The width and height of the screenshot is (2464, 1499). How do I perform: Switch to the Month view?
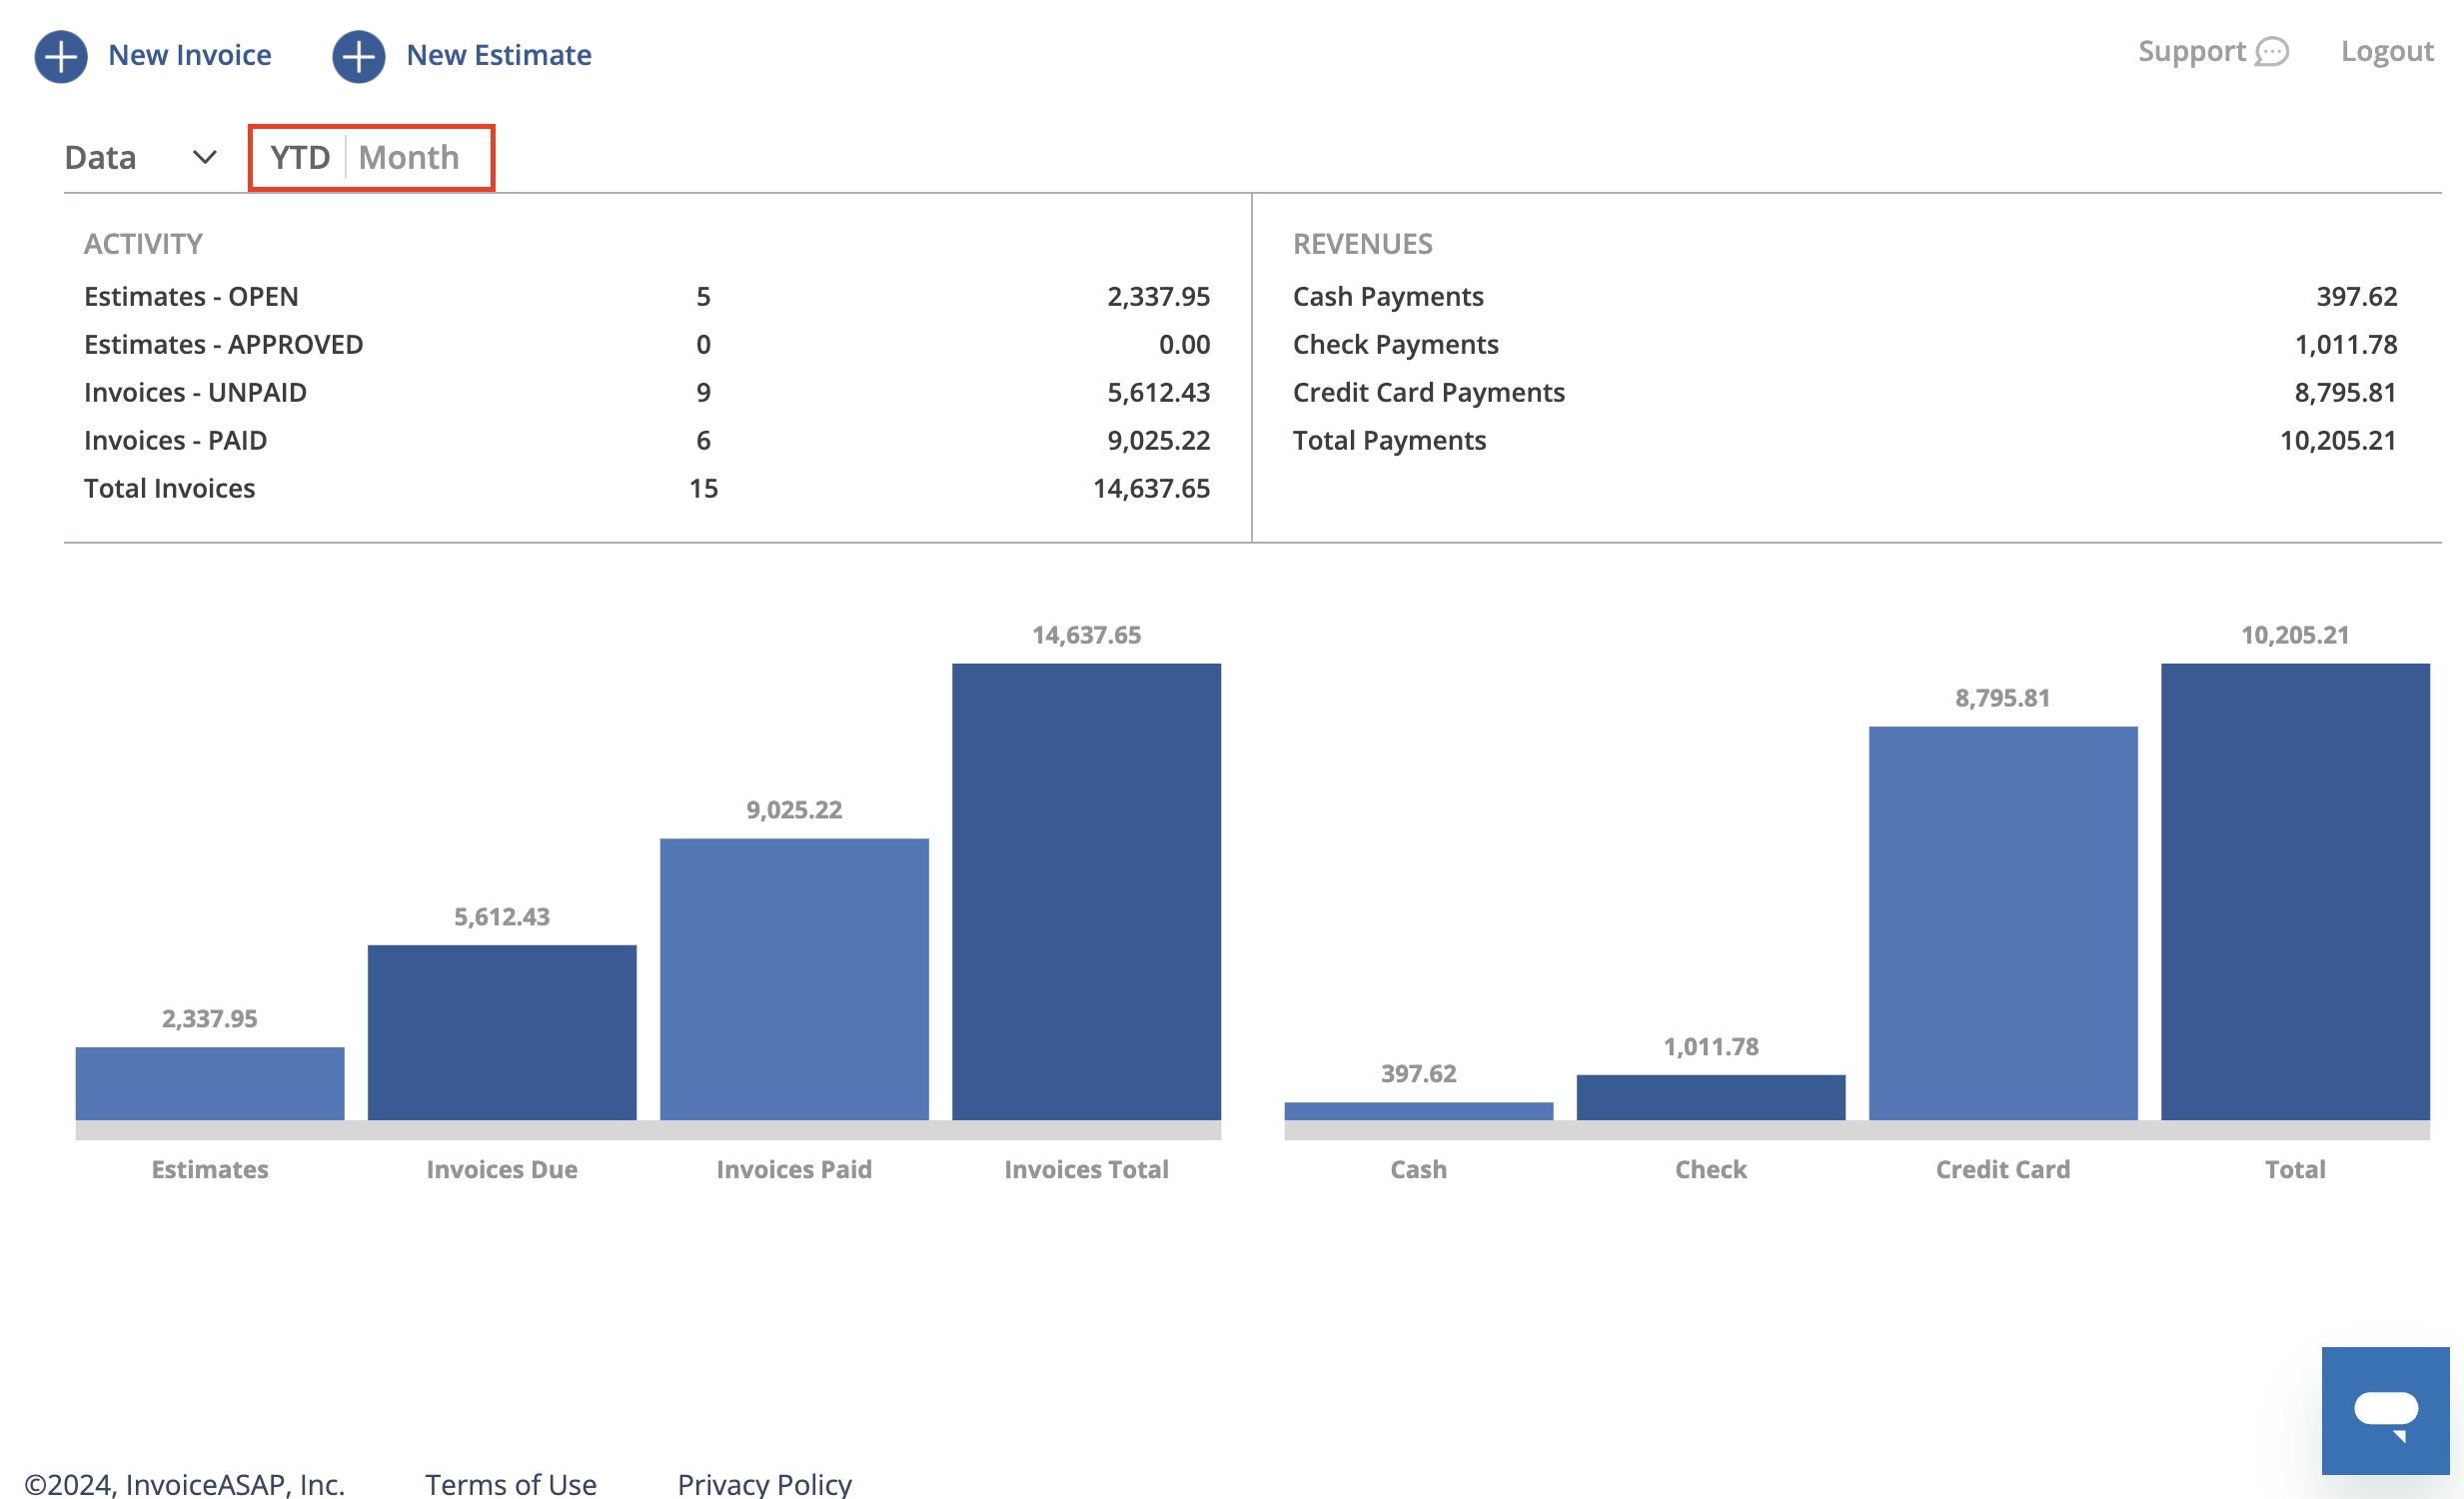pos(409,157)
